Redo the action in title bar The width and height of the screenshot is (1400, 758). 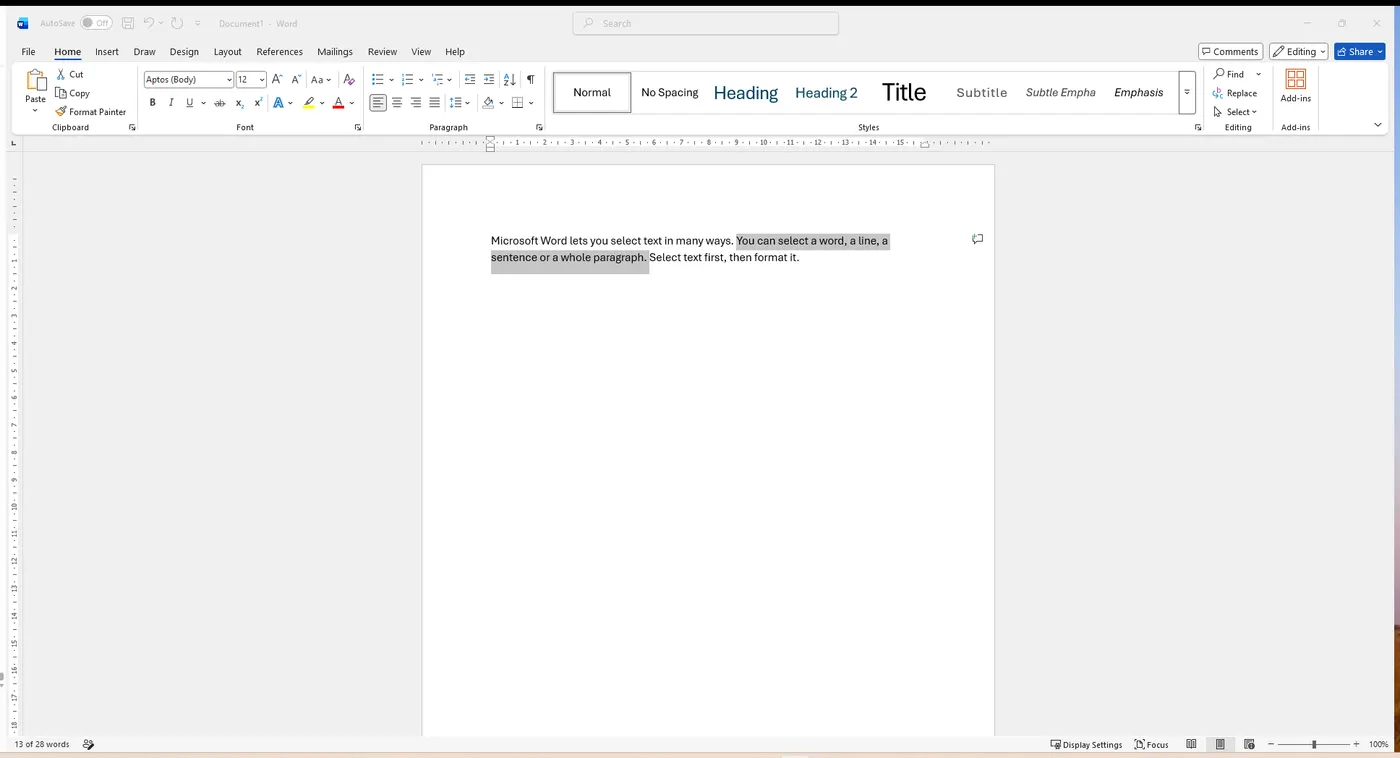[x=177, y=23]
